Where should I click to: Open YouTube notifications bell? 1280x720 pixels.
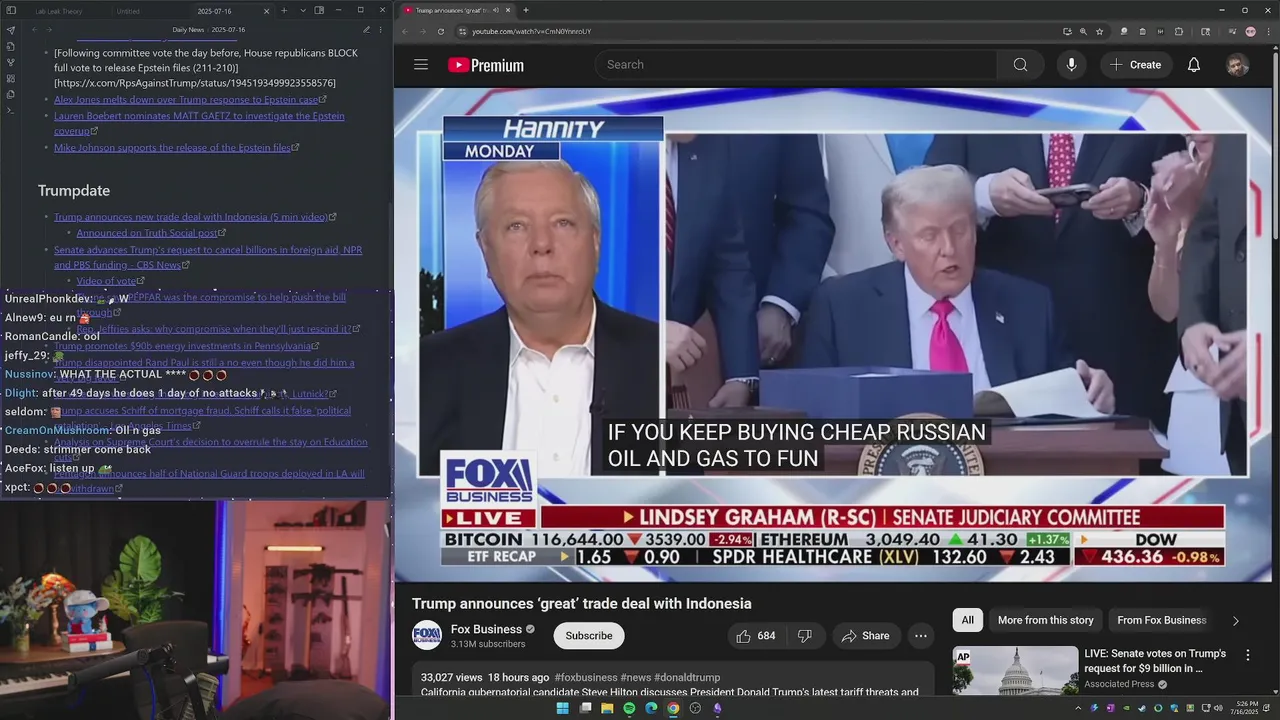1194,65
